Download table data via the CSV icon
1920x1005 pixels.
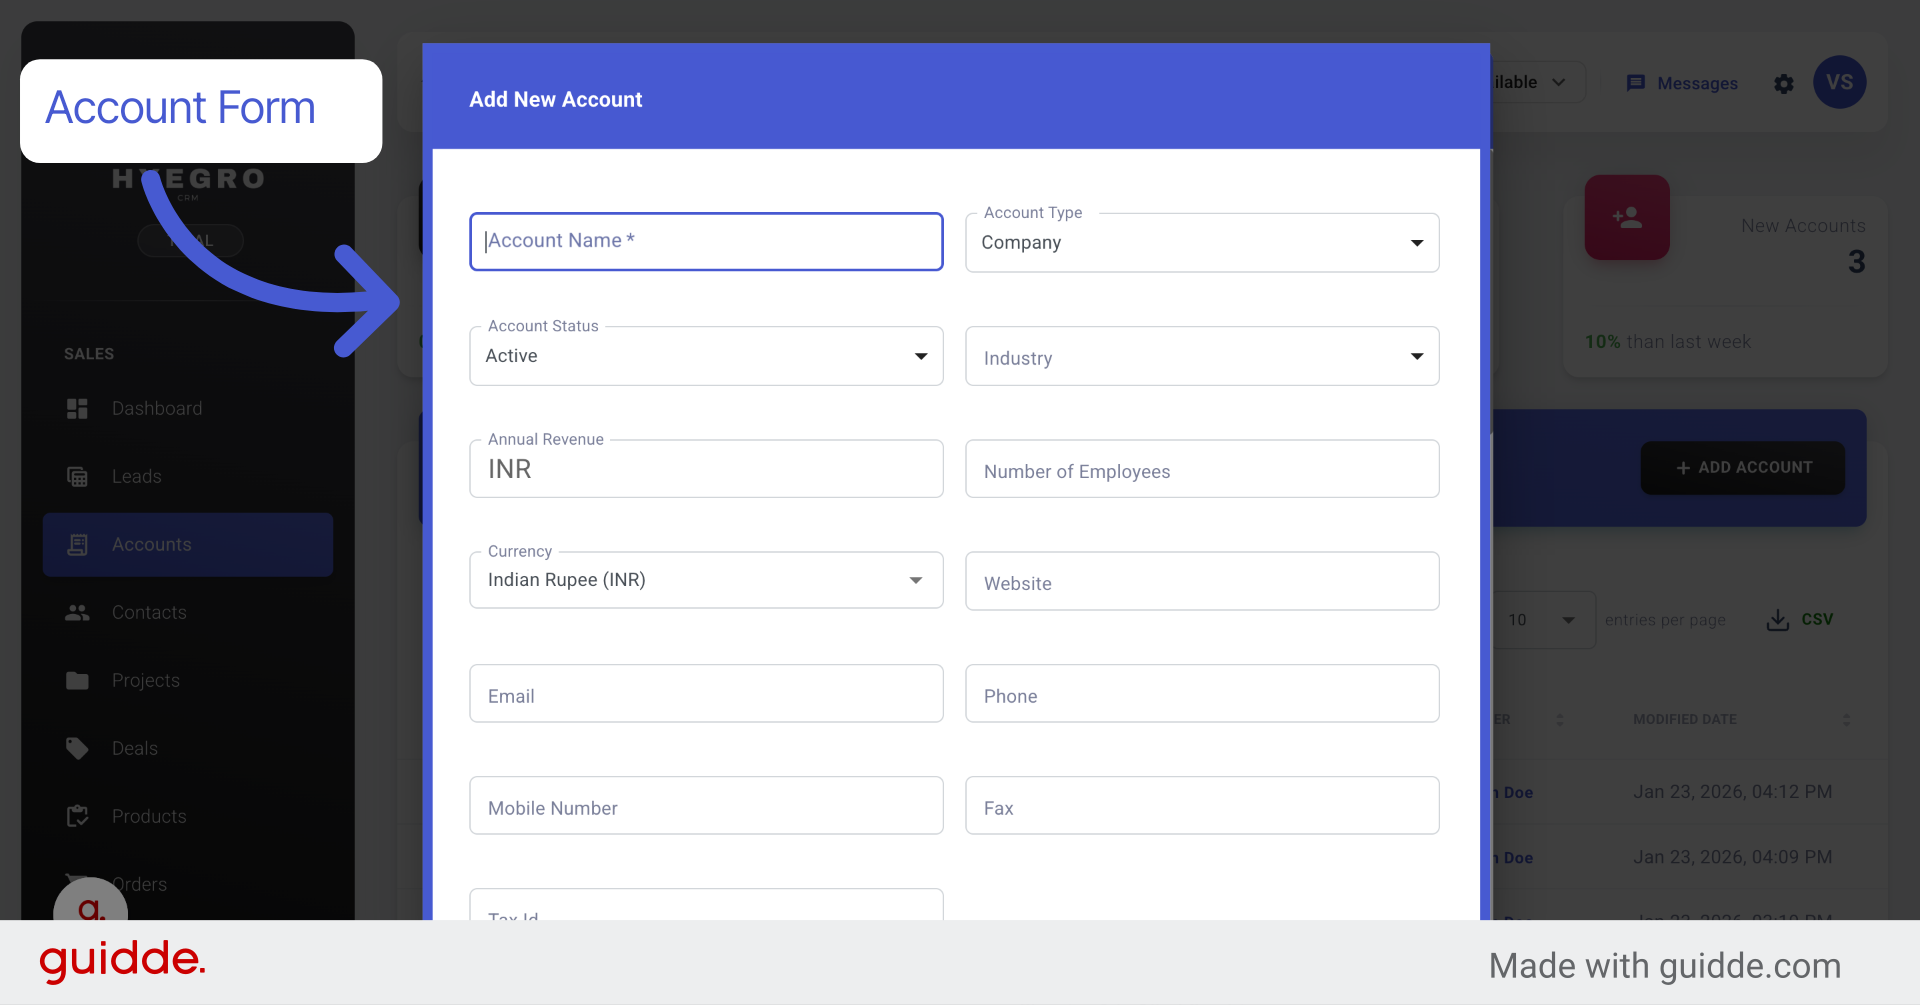tap(1777, 619)
